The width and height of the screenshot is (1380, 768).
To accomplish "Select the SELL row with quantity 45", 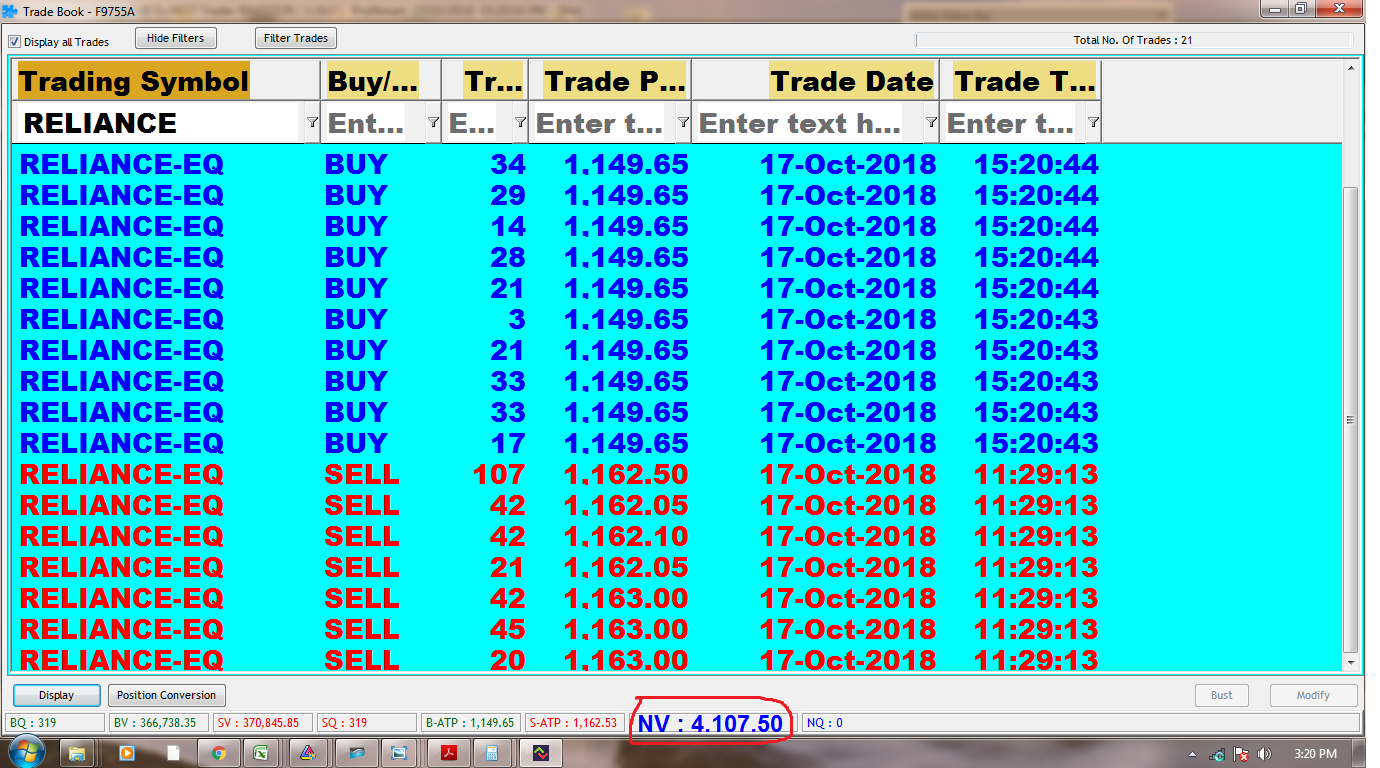I will (678, 628).
